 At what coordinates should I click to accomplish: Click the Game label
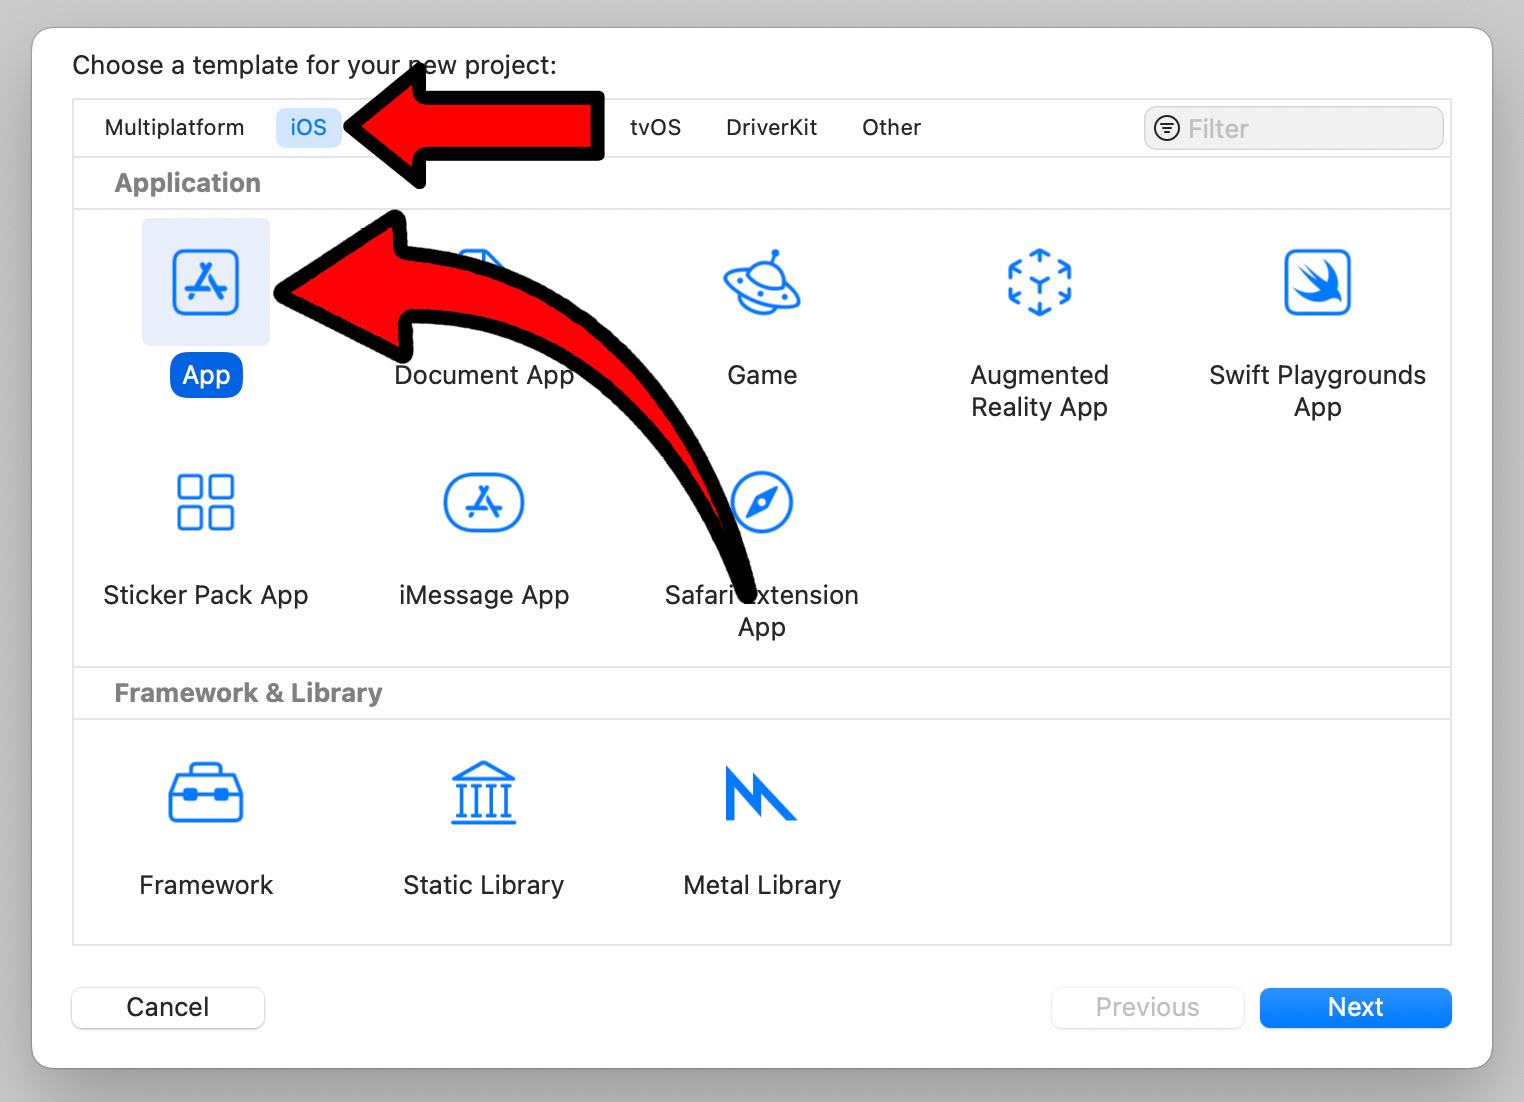(762, 375)
